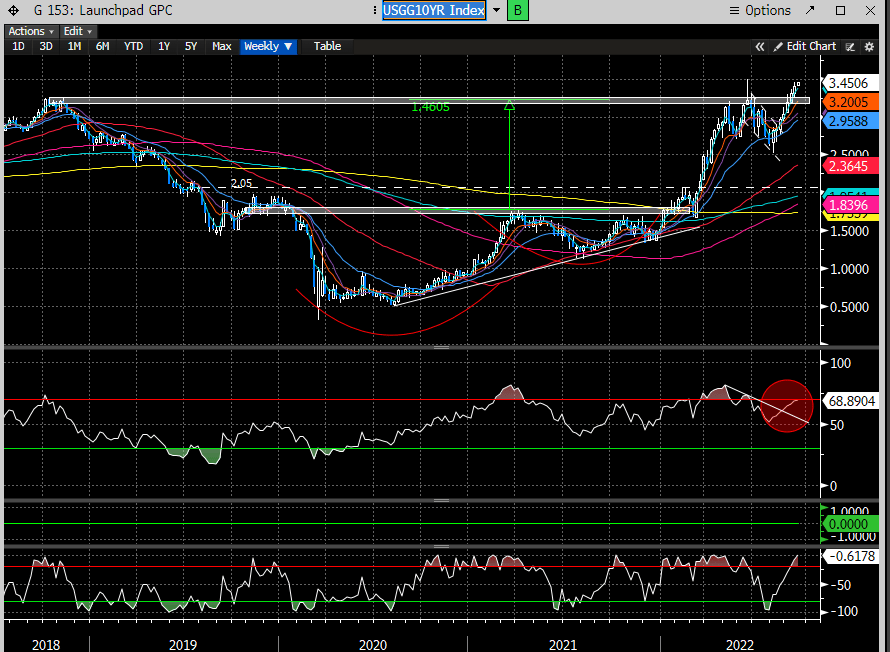Select the Max range tab
890x652 pixels.
[x=222, y=46]
